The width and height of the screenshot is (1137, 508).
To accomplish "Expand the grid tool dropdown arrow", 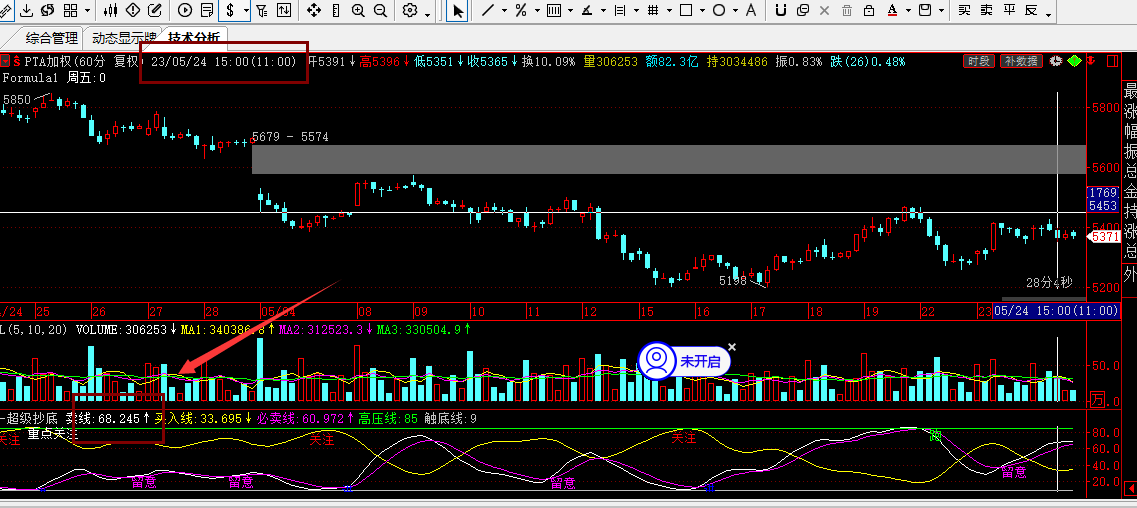I will [x=669, y=11].
